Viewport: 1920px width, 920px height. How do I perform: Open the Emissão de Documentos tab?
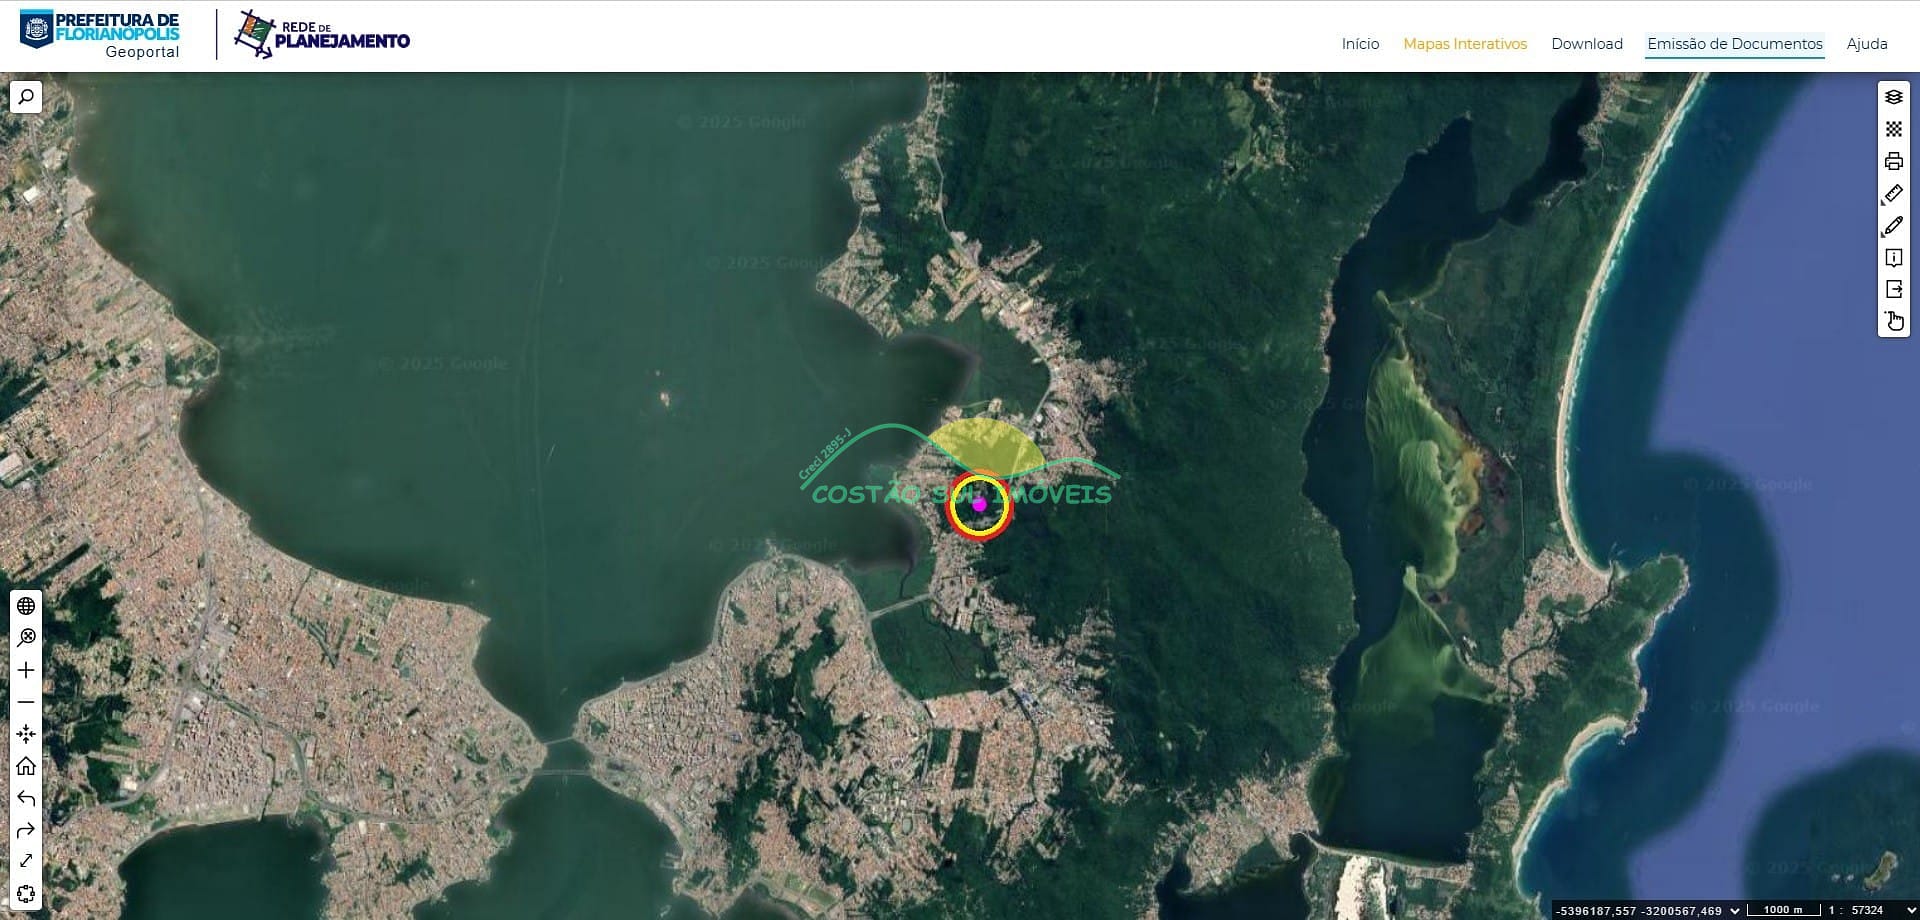click(x=1734, y=44)
